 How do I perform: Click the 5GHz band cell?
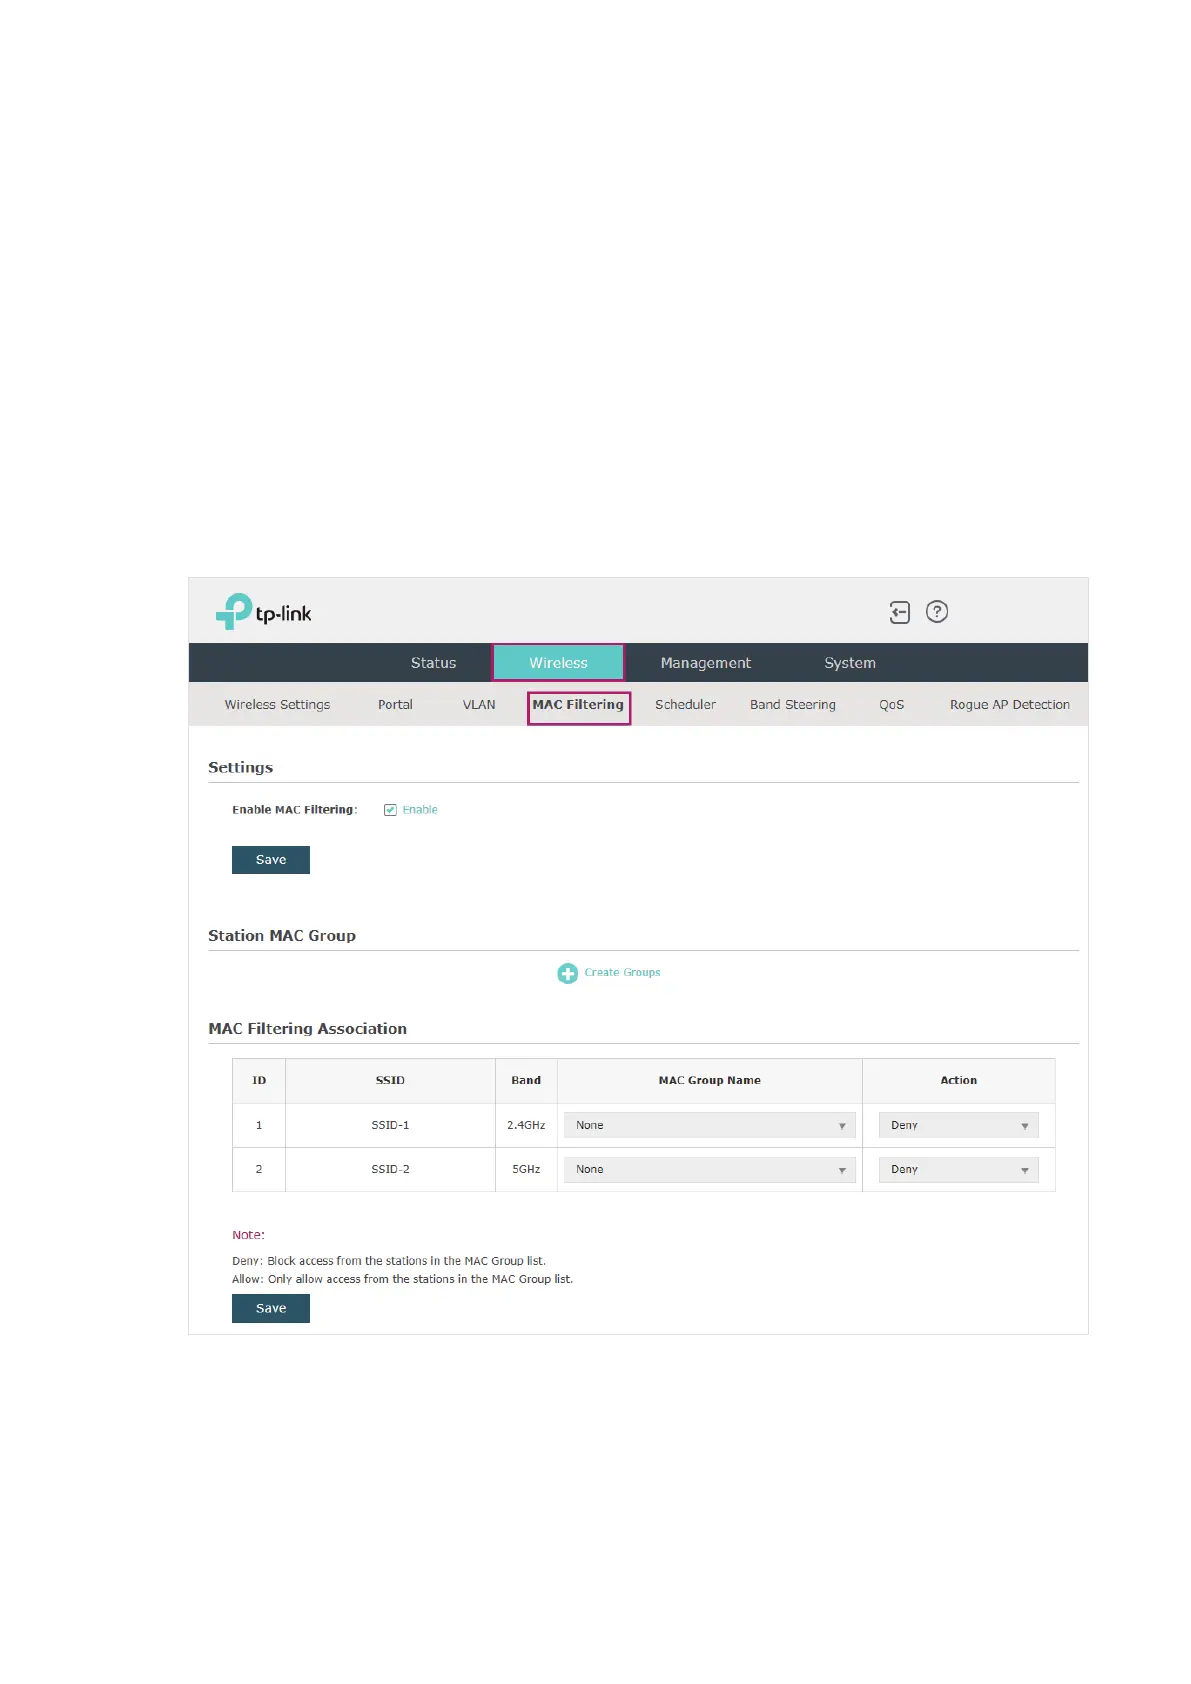pyautogui.click(x=526, y=1170)
